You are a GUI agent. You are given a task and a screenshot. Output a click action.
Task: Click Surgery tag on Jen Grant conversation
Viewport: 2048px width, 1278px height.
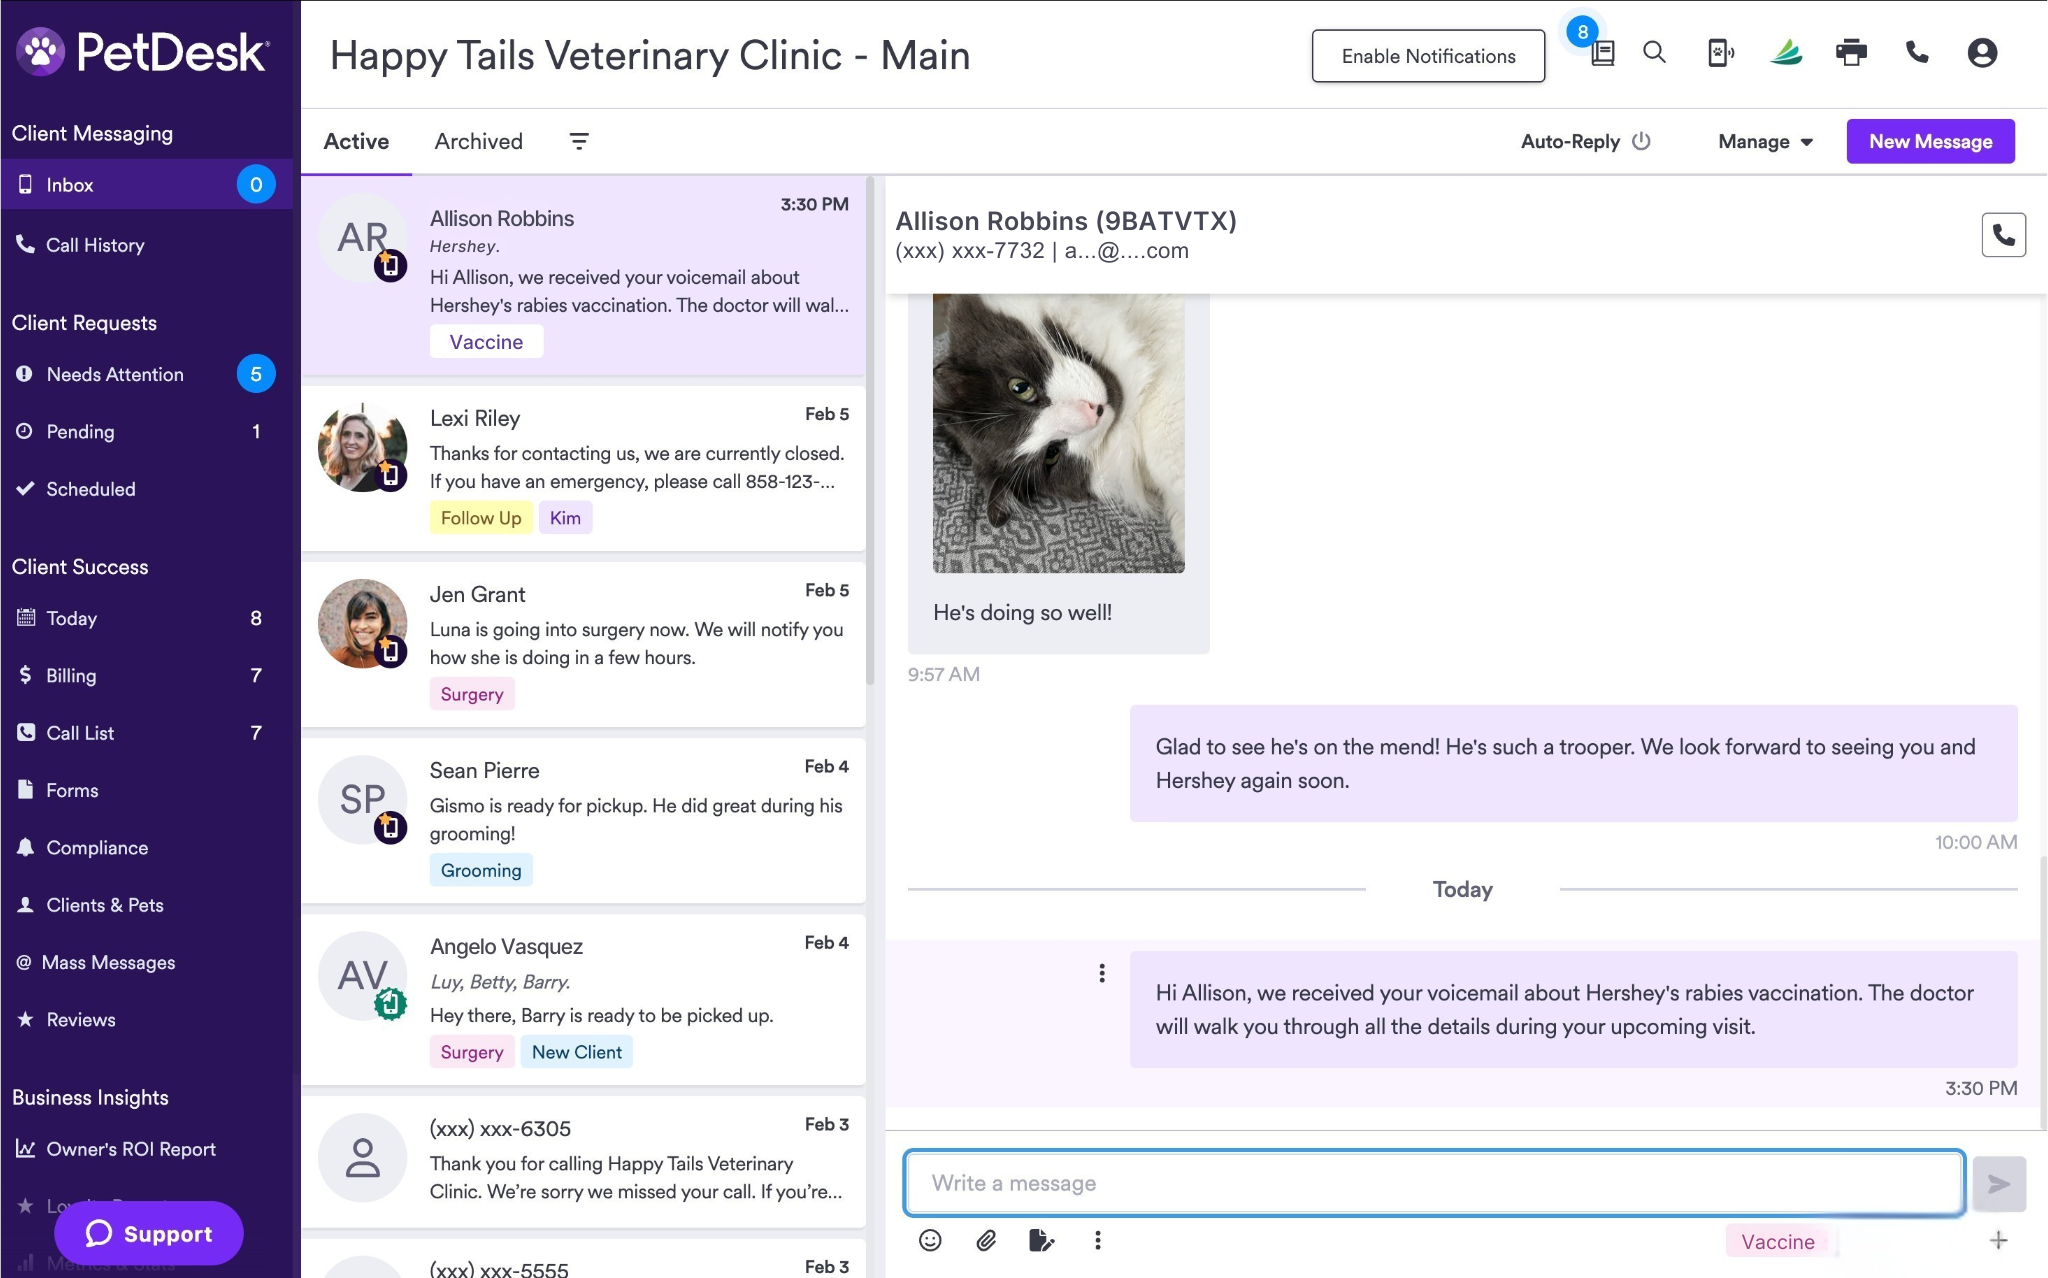472,694
